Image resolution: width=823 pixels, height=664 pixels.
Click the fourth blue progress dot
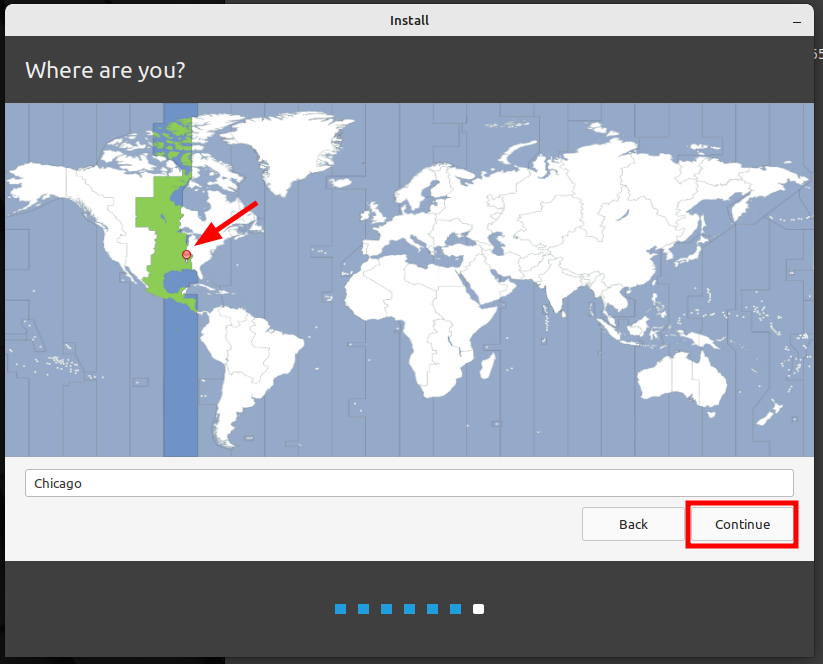pos(409,609)
